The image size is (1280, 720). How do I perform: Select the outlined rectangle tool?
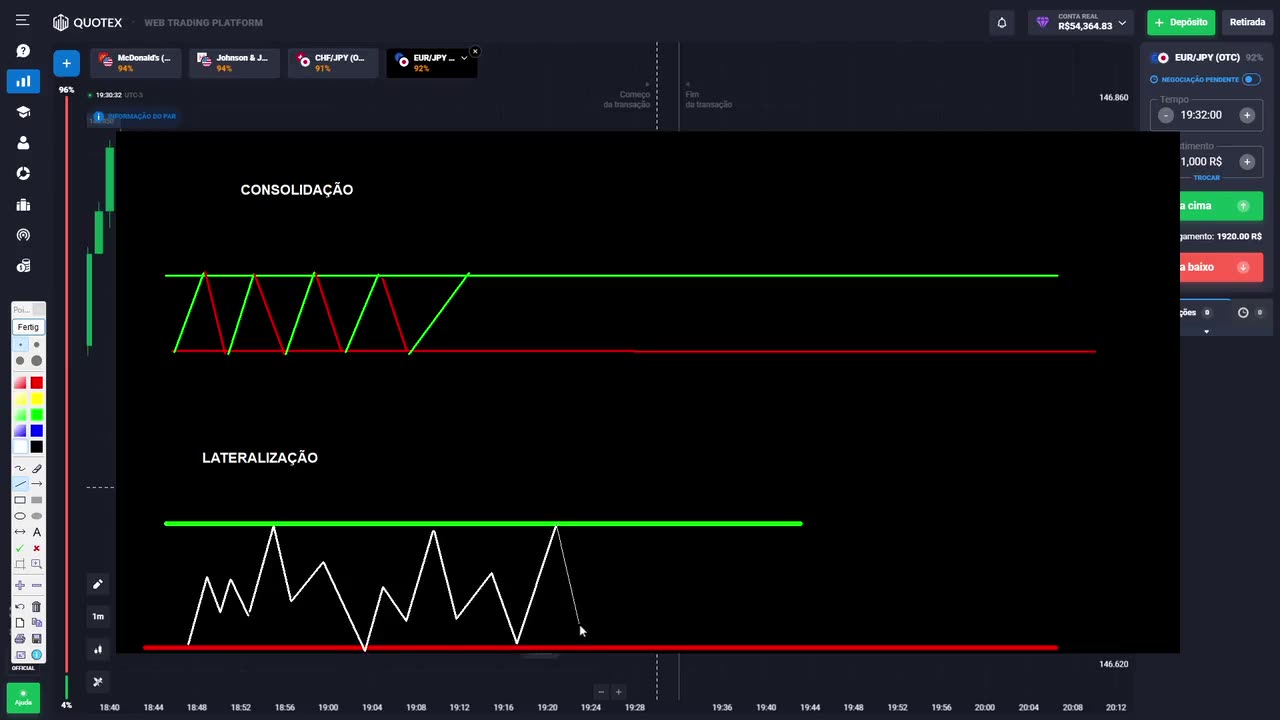tap(20, 500)
